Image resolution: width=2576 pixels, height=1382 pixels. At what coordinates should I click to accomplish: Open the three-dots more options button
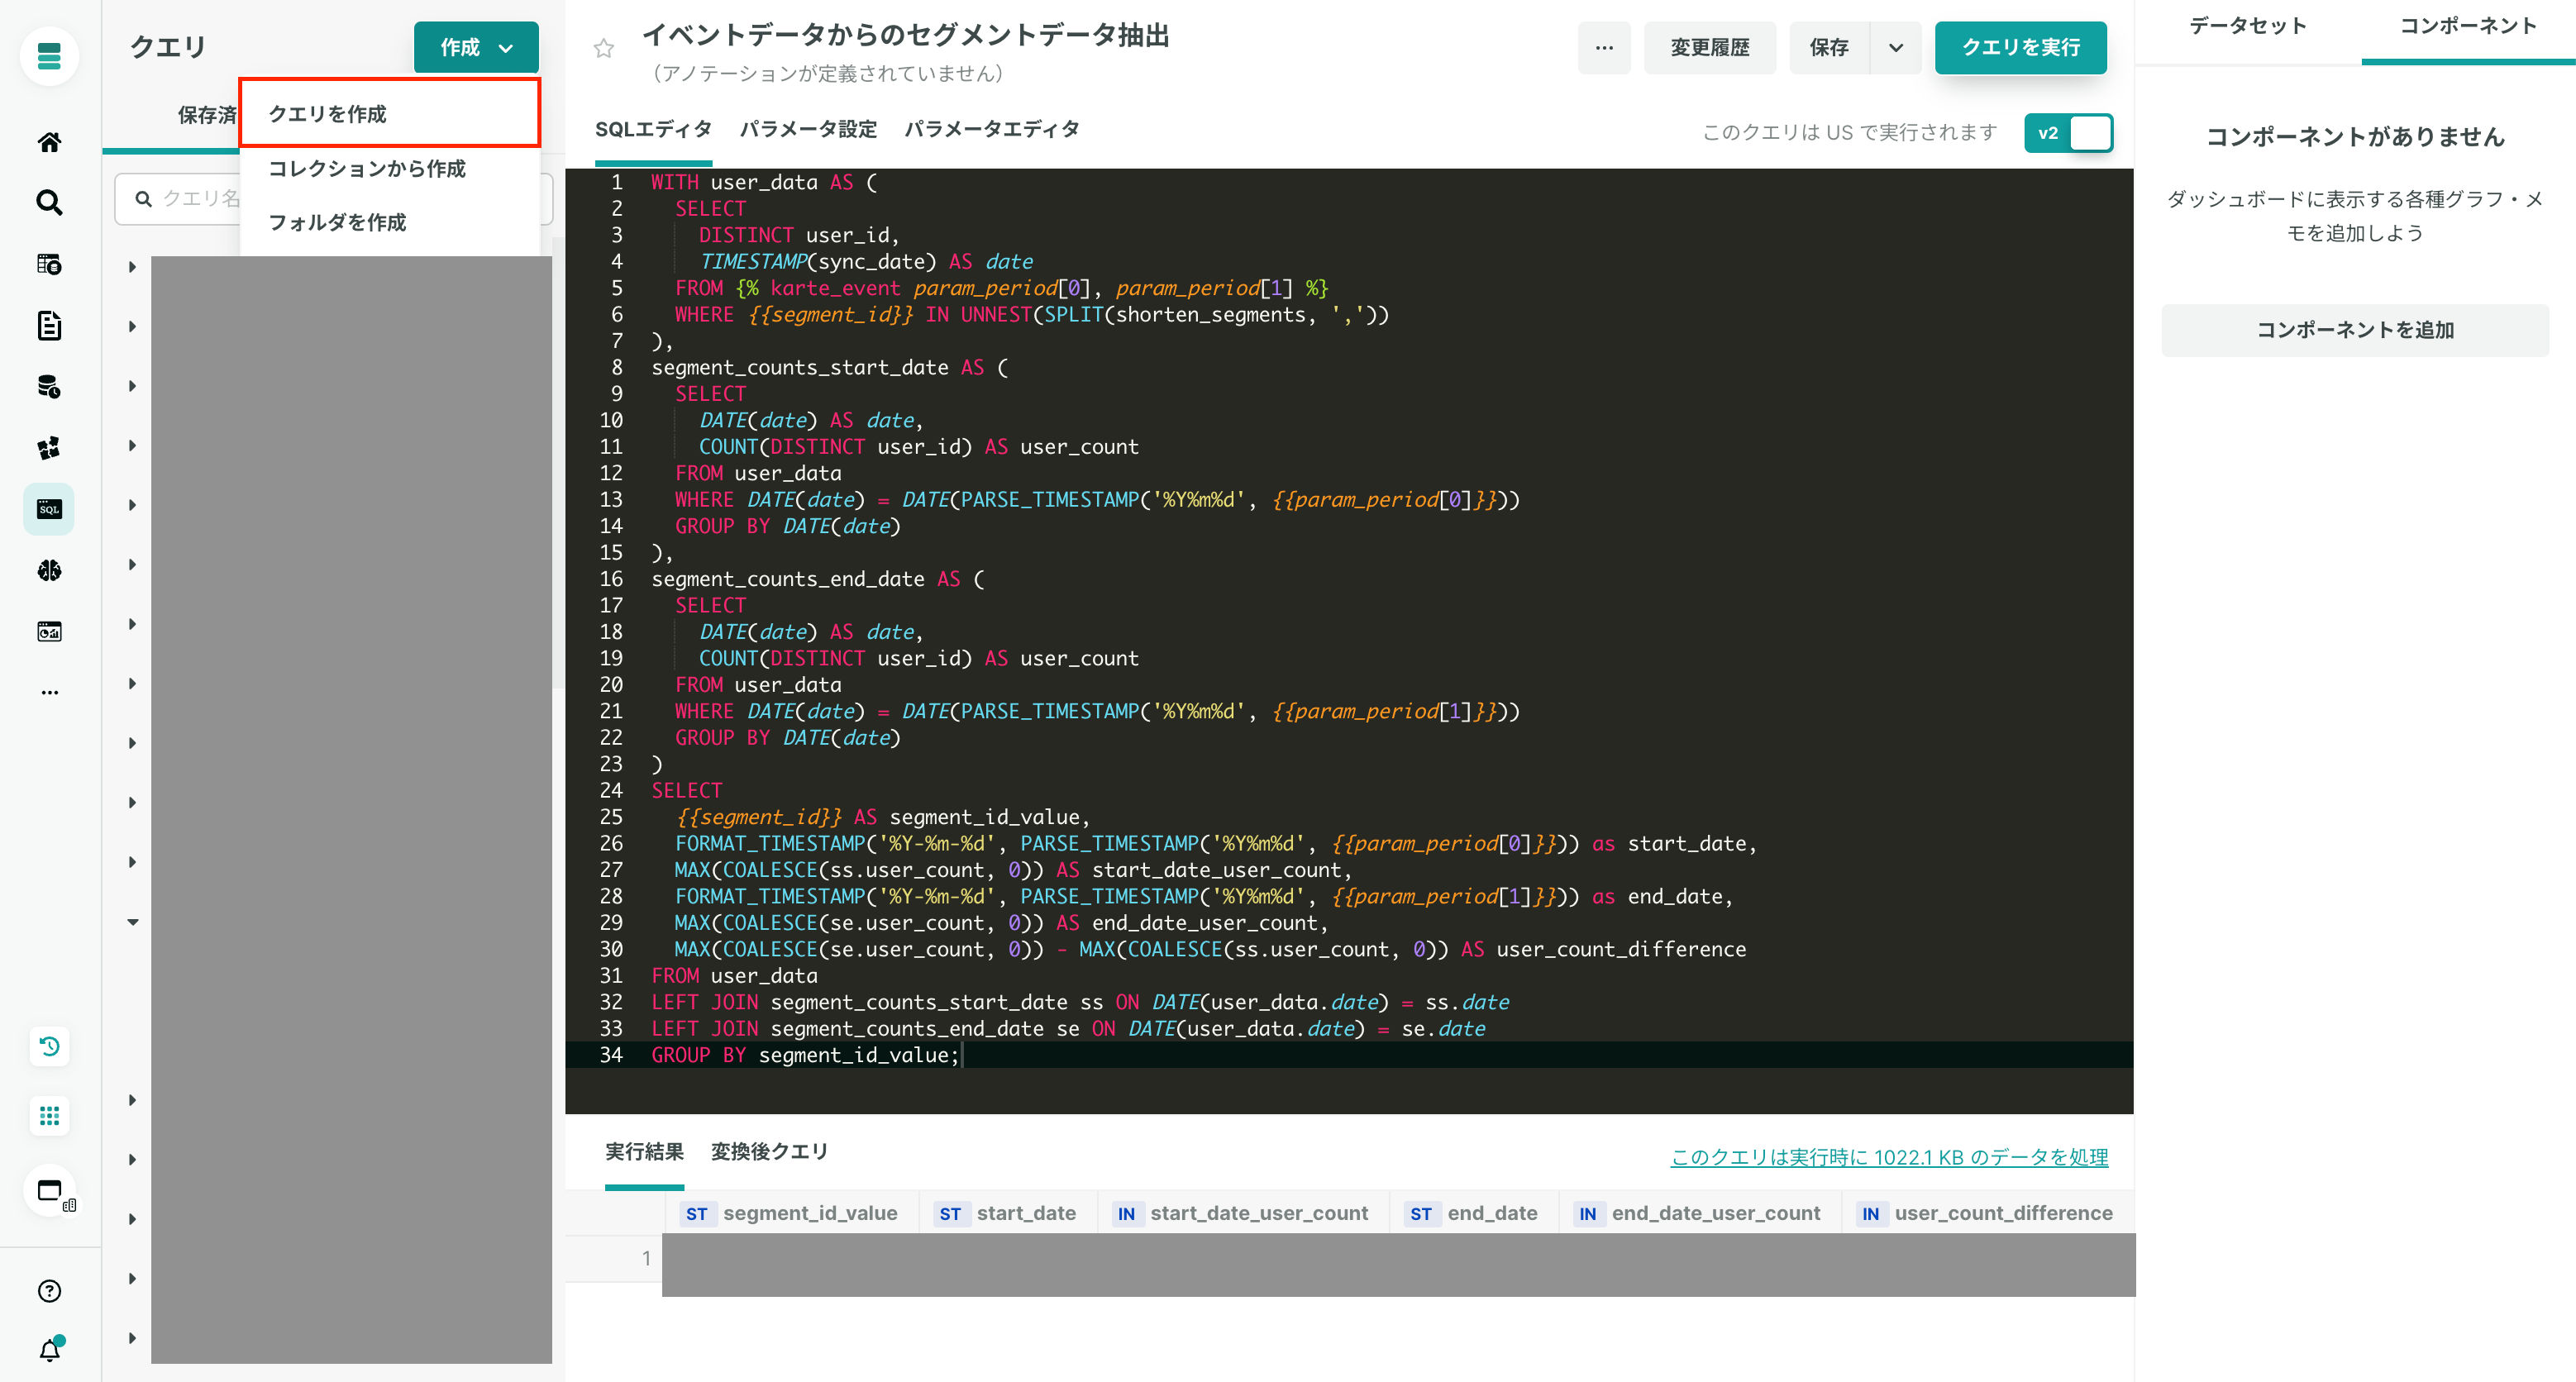click(1604, 47)
